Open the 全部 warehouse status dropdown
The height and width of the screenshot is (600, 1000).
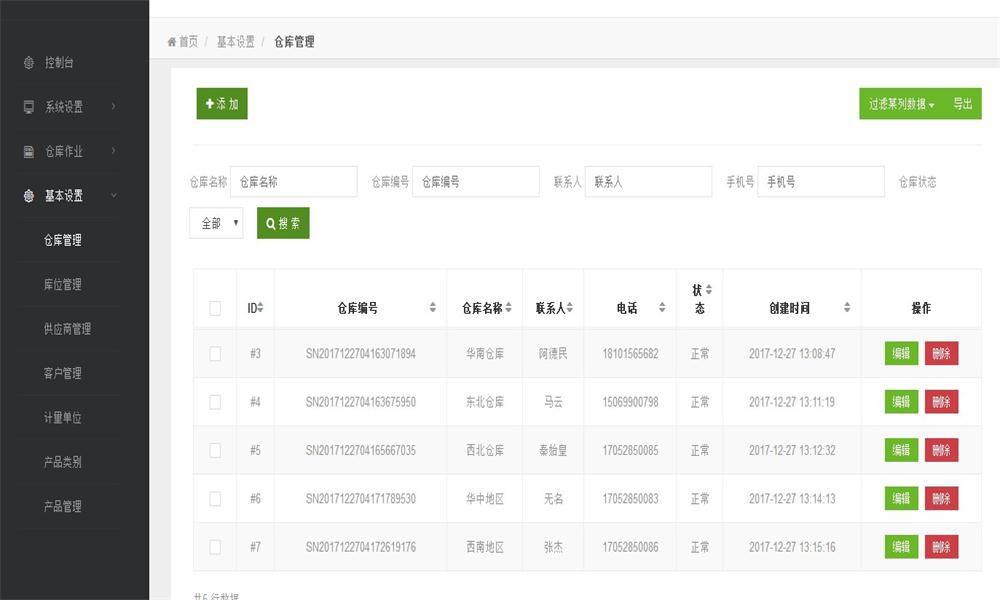coord(216,223)
